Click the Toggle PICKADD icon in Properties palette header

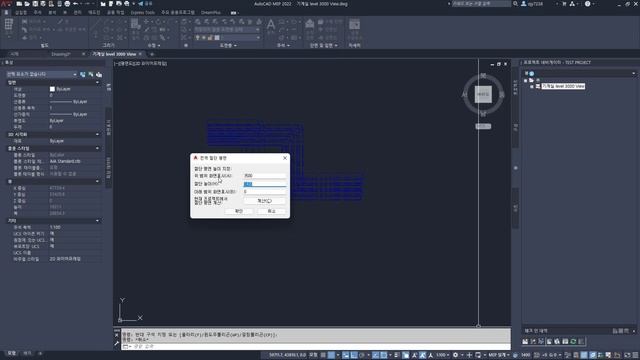pyautogui.click(x=83, y=74)
